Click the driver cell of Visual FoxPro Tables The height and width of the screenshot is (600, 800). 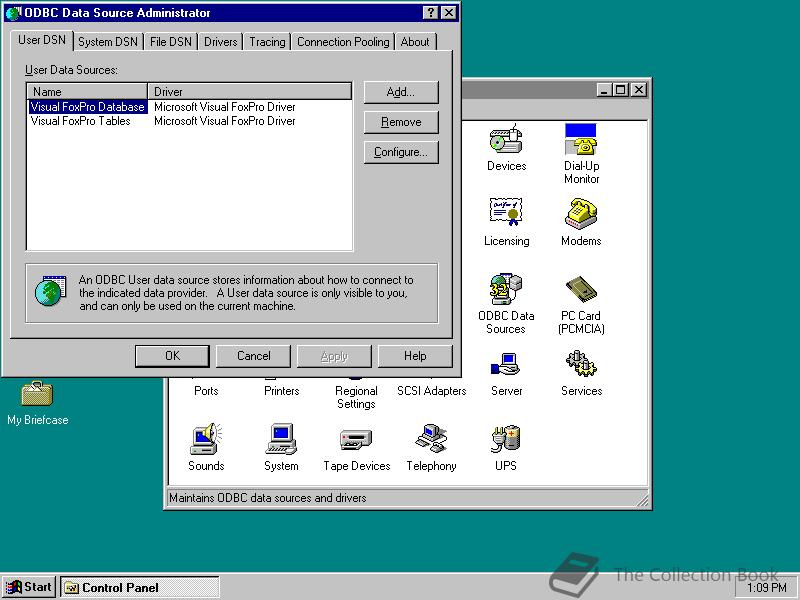pyautogui.click(x=225, y=121)
